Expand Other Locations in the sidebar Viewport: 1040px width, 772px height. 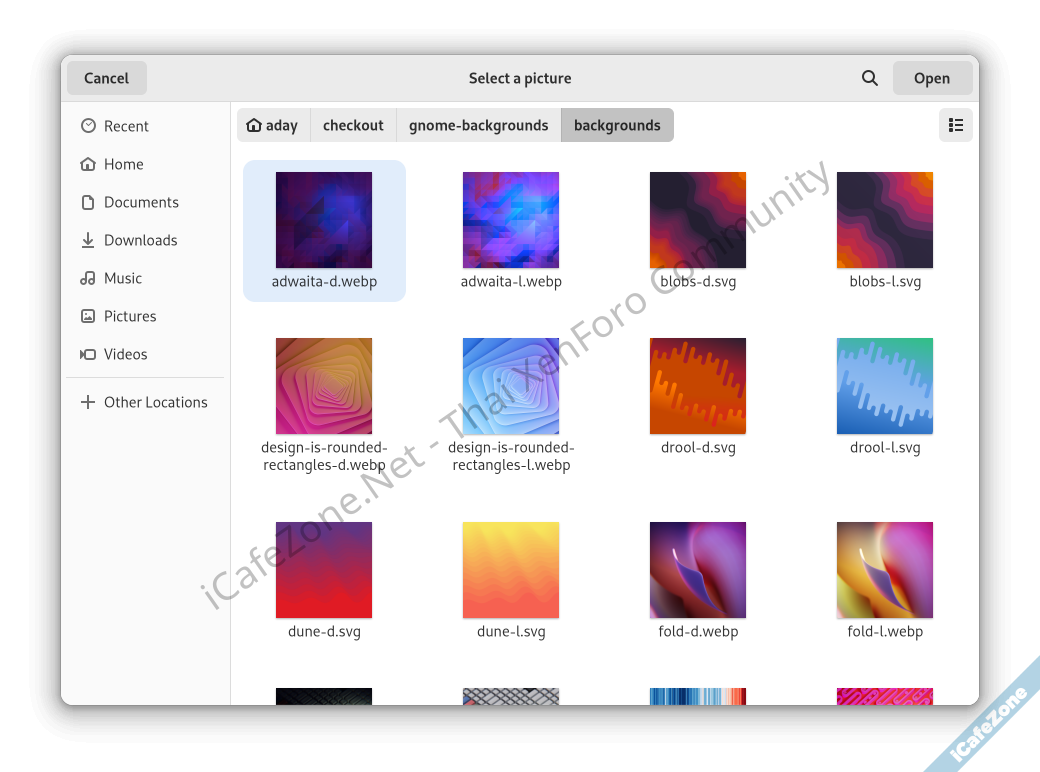155,402
